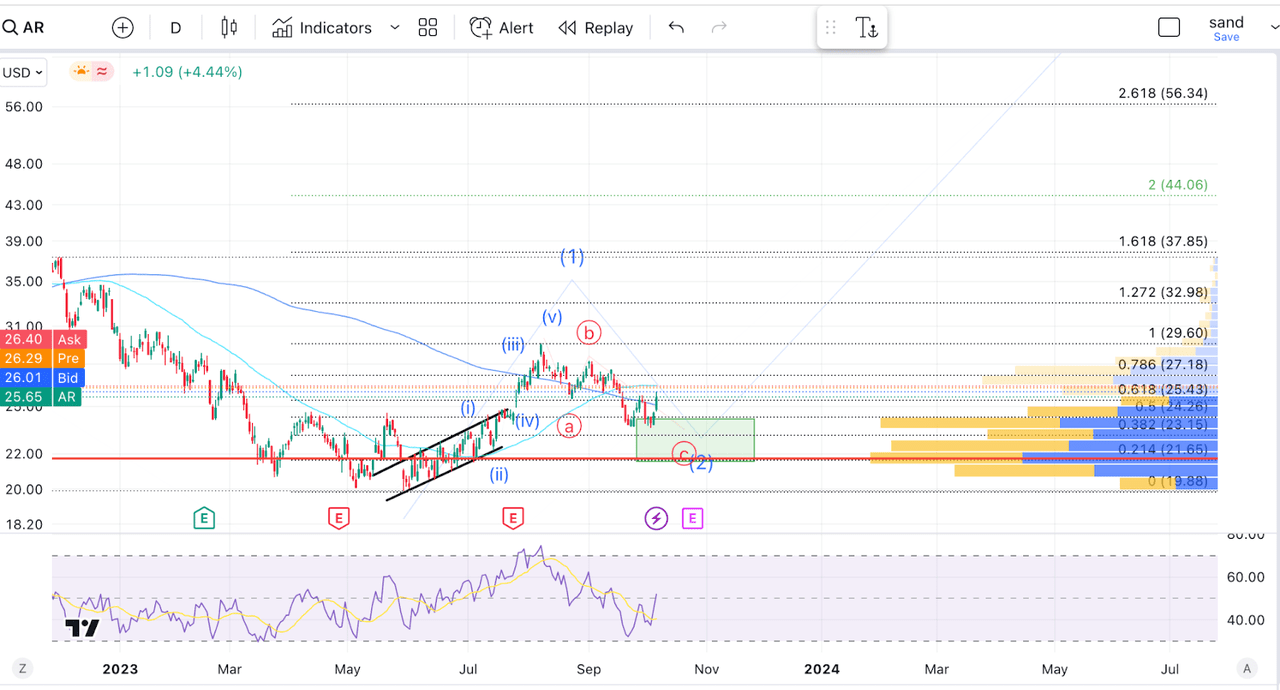
Task: Click the add symbol plus icon
Action: (x=122, y=28)
